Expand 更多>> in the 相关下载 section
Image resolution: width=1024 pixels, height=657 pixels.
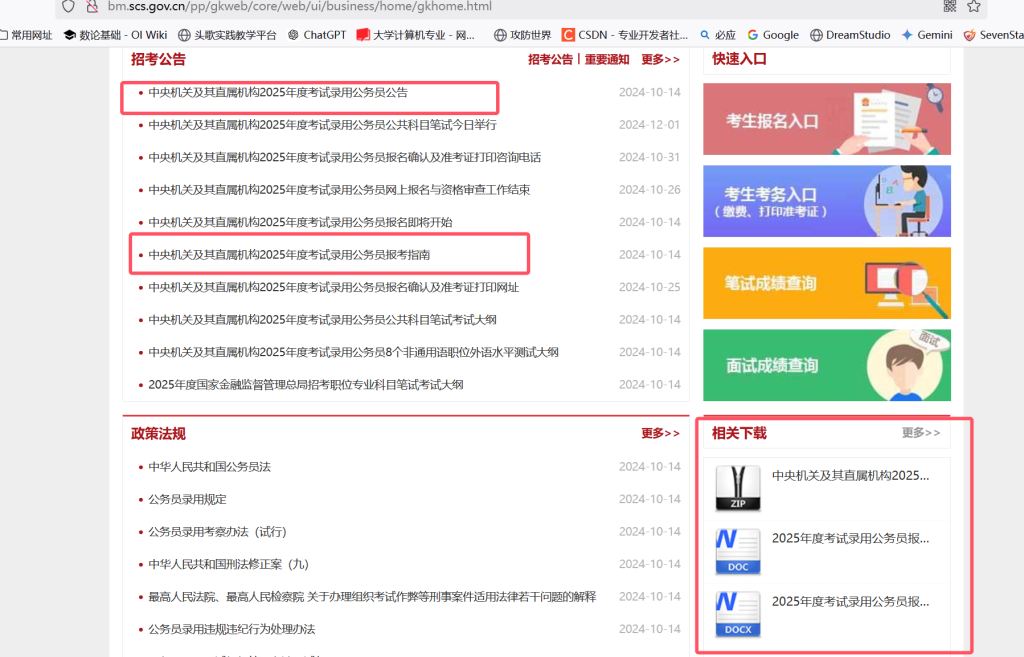[921, 432]
